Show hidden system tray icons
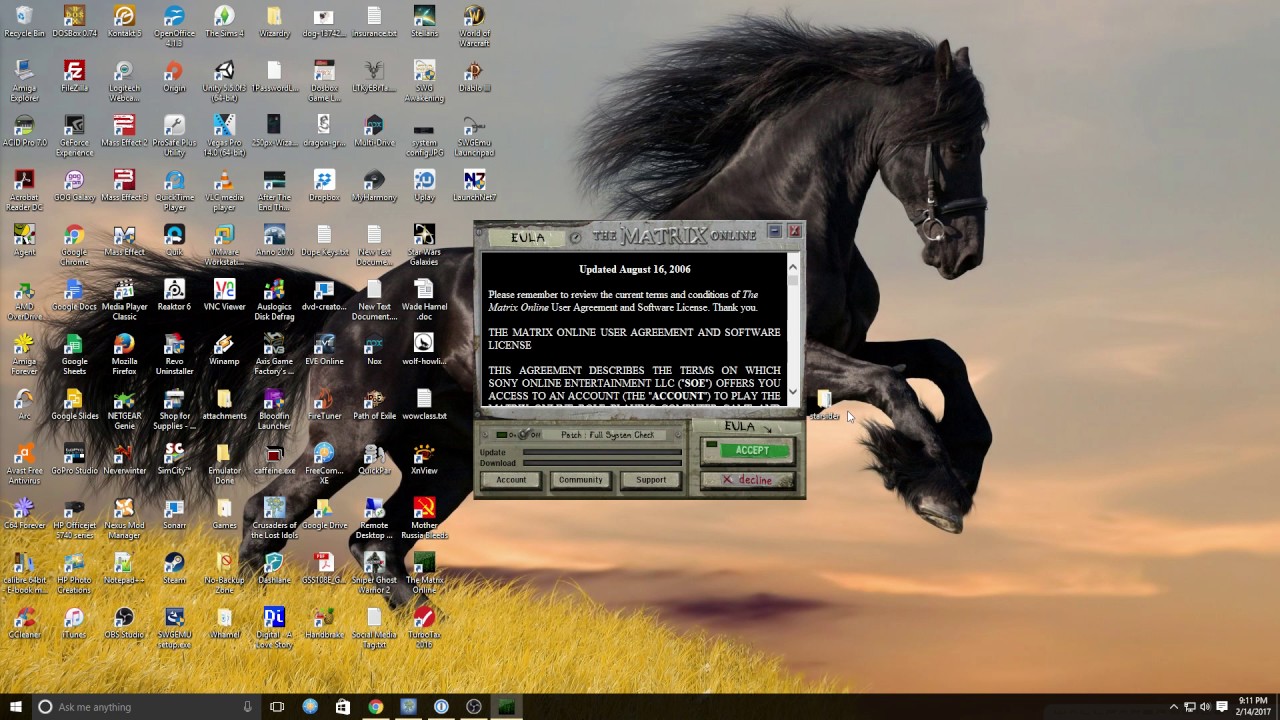This screenshot has height=720, width=1280. [1174, 707]
